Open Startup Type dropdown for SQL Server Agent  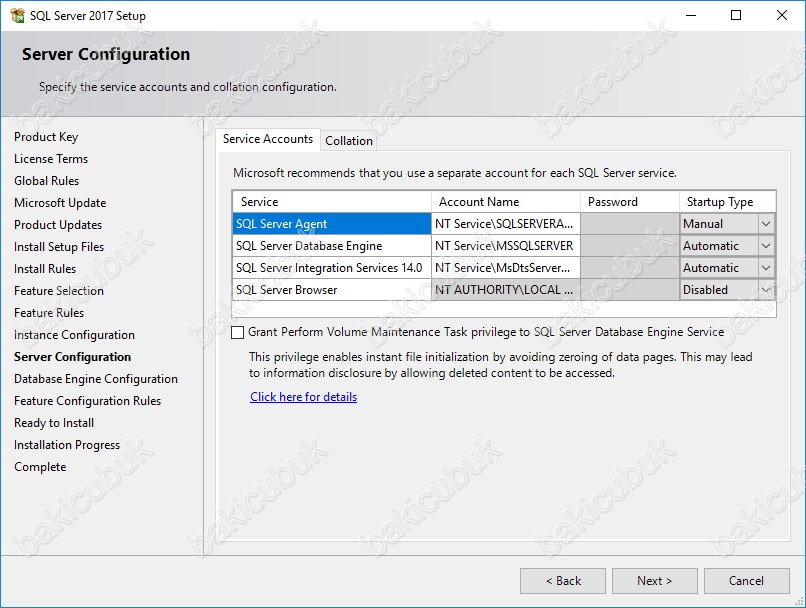click(x=765, y=224)
